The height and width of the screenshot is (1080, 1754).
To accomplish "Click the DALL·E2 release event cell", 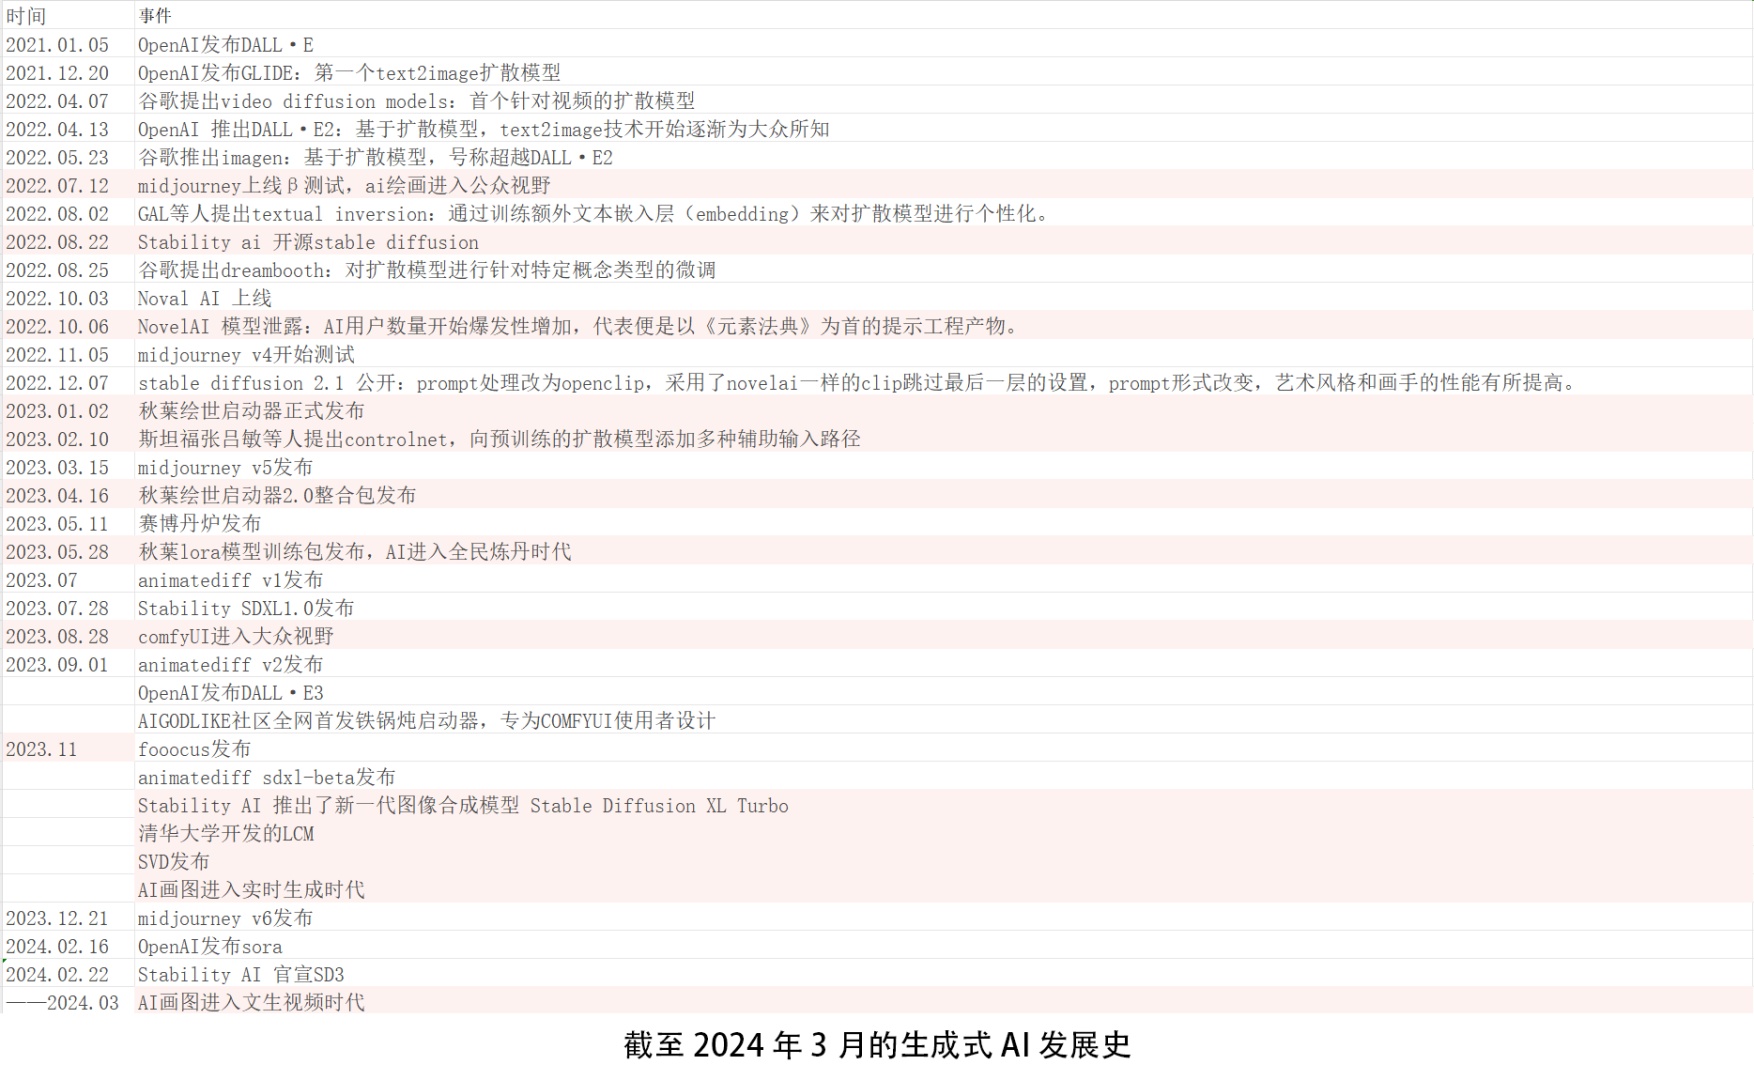I will point(943,128).
